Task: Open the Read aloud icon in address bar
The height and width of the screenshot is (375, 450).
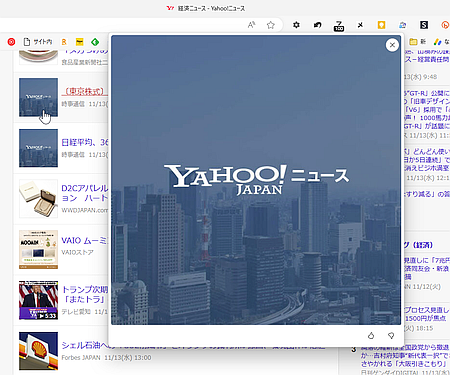Action: click(251, 25)
